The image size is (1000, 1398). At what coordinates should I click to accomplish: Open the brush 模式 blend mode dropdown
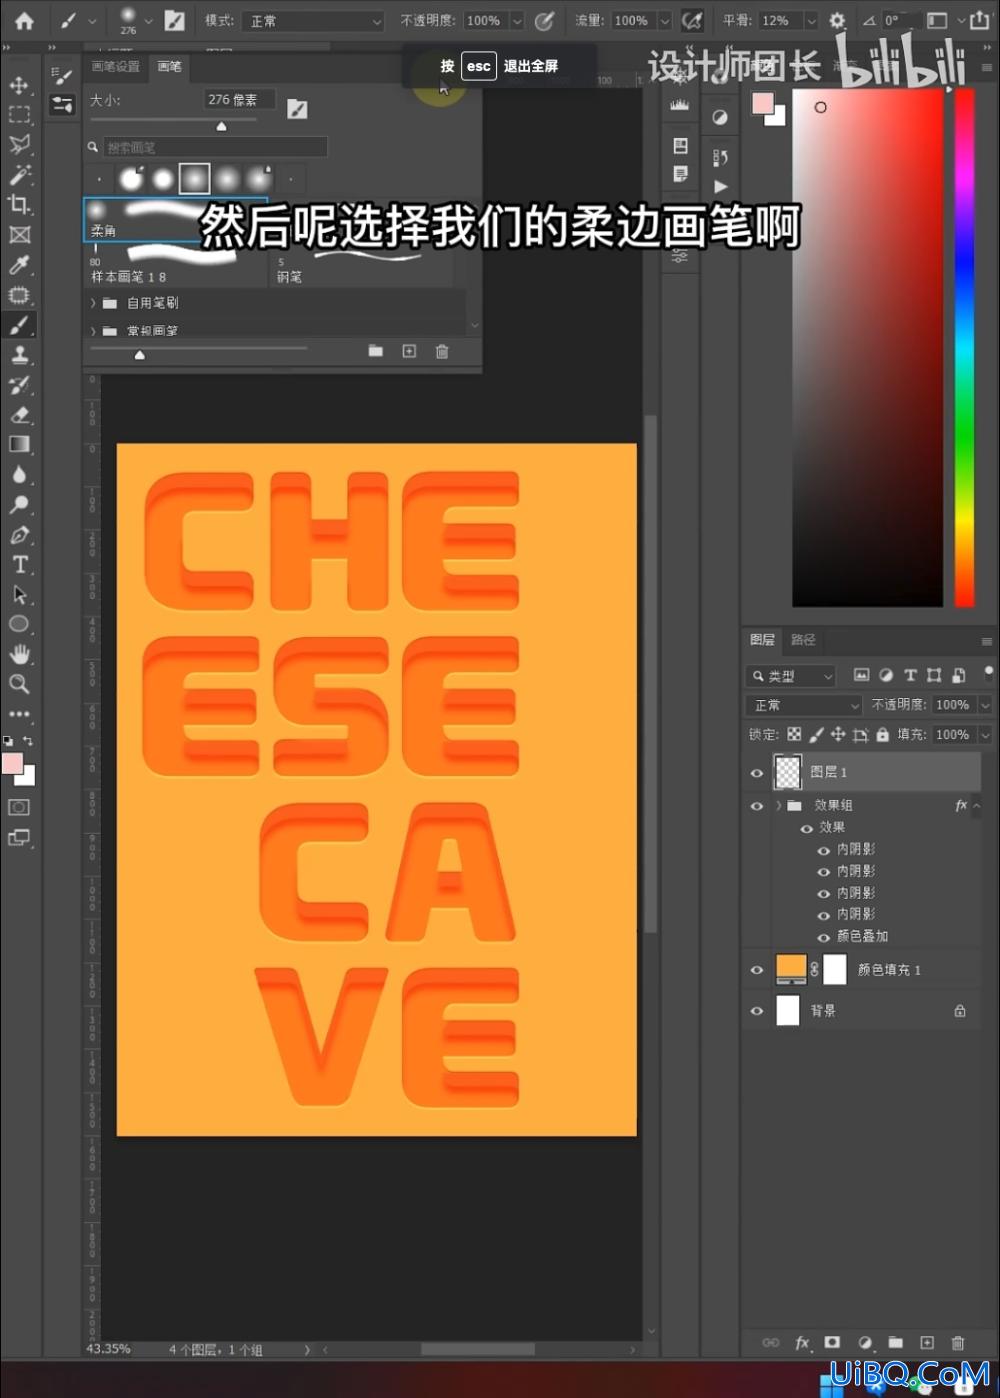(312, 20)
